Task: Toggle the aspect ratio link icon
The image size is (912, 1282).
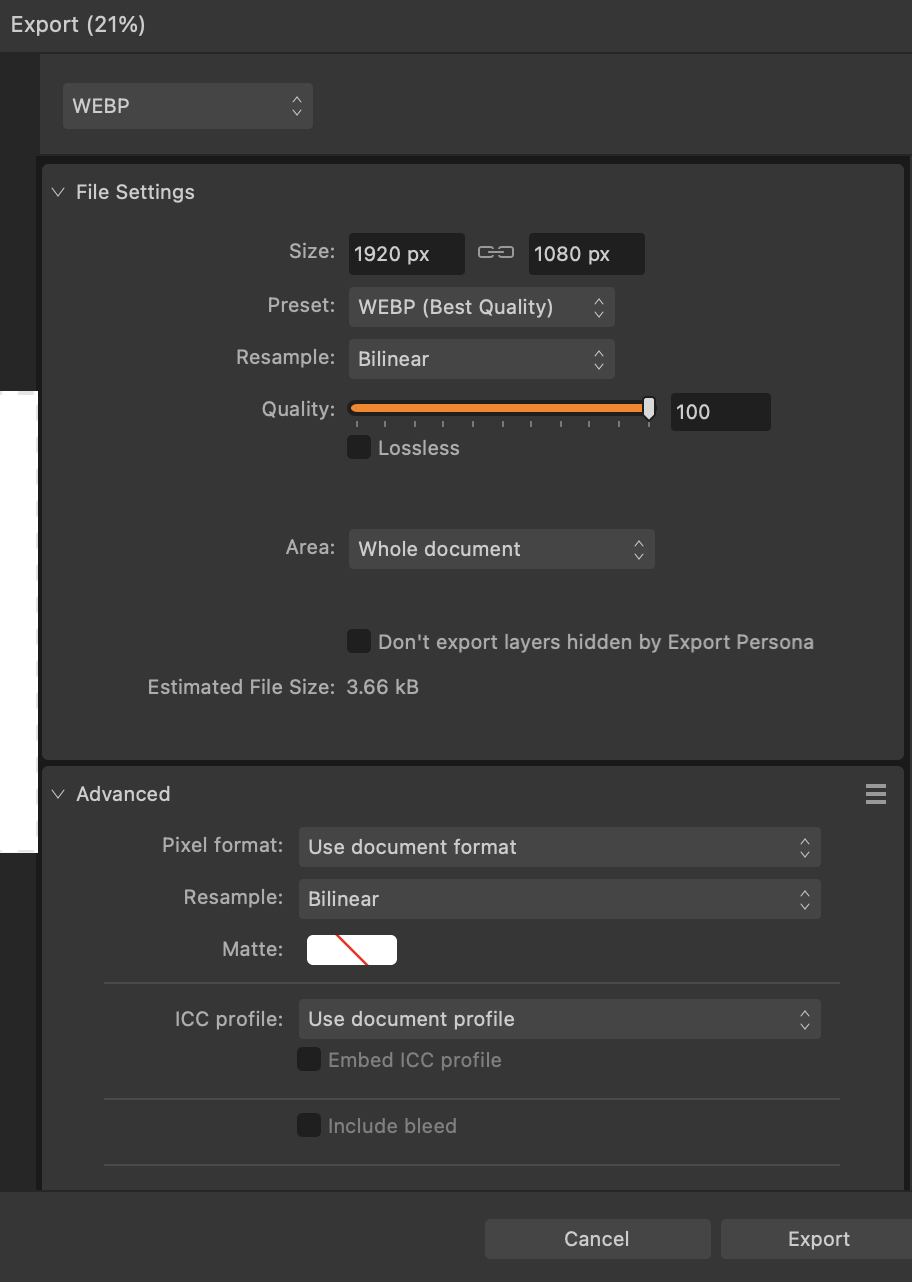Action: [496, 253]
